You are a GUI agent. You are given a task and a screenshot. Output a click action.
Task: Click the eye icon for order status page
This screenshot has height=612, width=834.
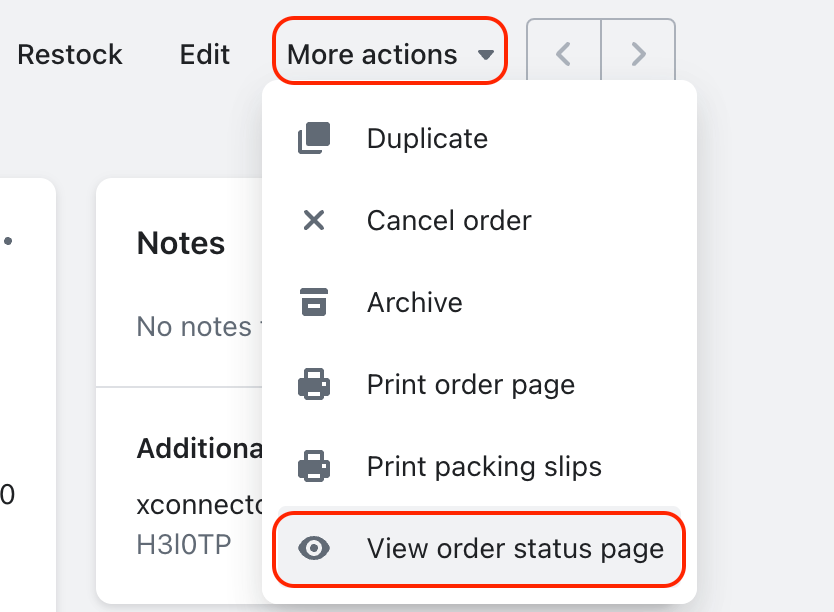pyautogui.click(x=314, y=548)
